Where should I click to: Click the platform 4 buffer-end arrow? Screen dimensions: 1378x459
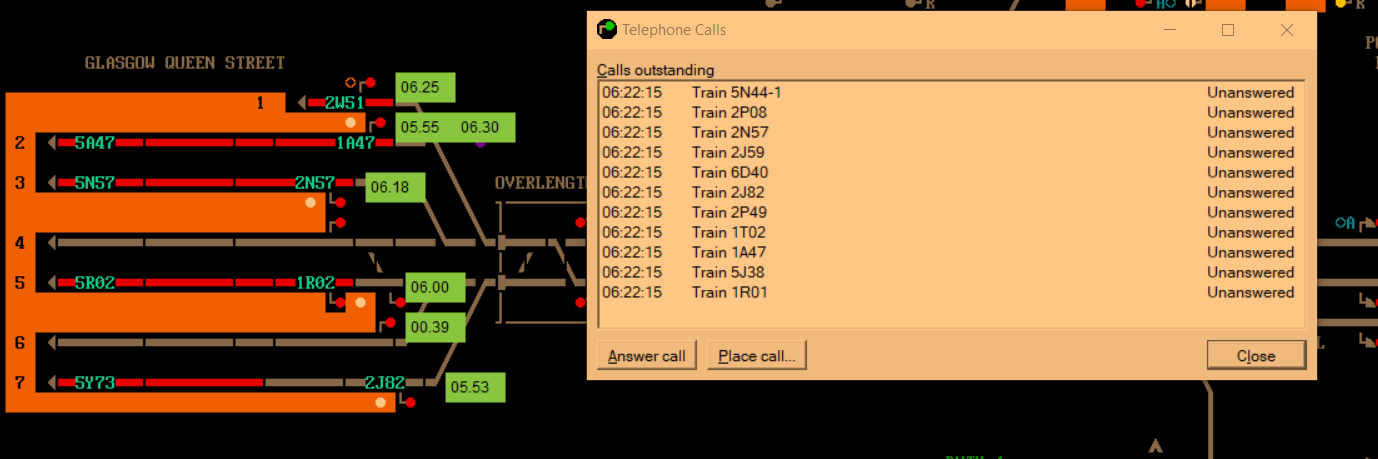coord(52,243)
